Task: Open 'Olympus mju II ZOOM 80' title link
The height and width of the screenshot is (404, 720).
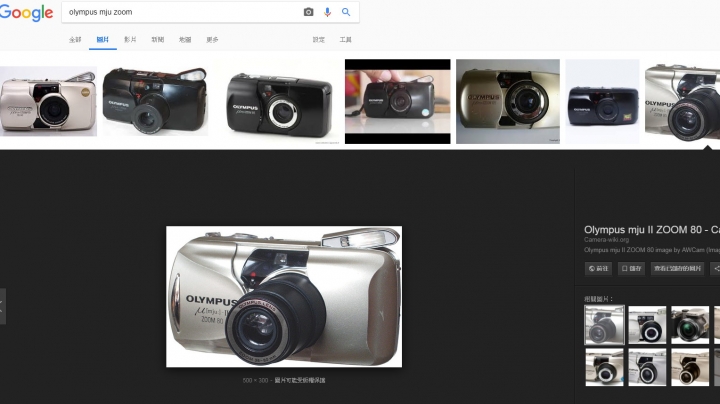Action: (x=652, y=230)
